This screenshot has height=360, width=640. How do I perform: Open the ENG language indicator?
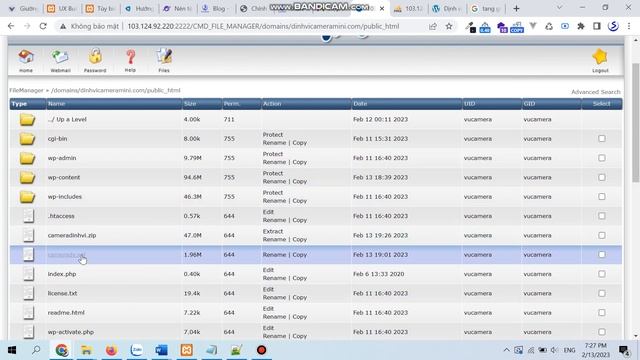(569, 350)
